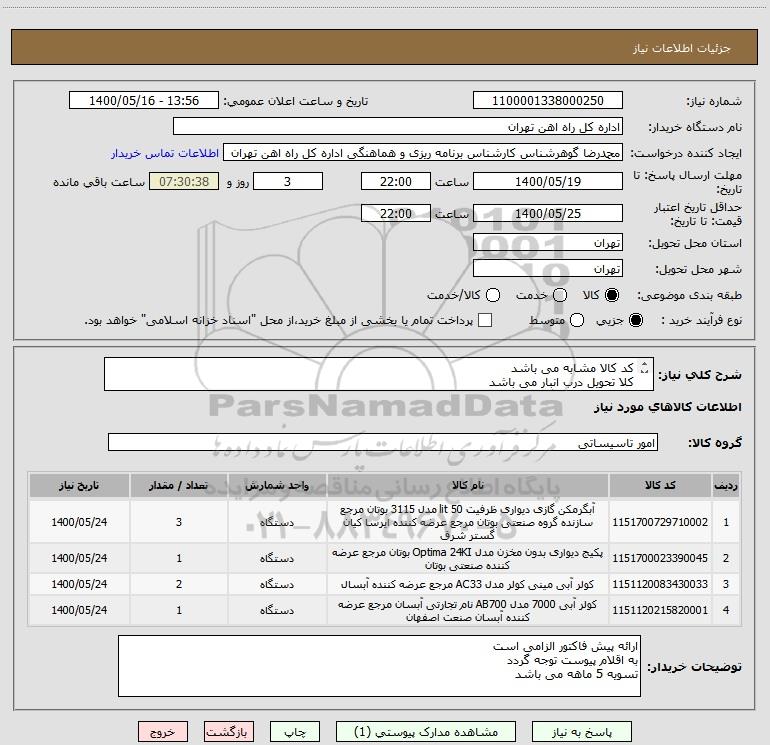Click the تاریخ نیاز column header
The image size is (770, 745).
click(79, 486)
